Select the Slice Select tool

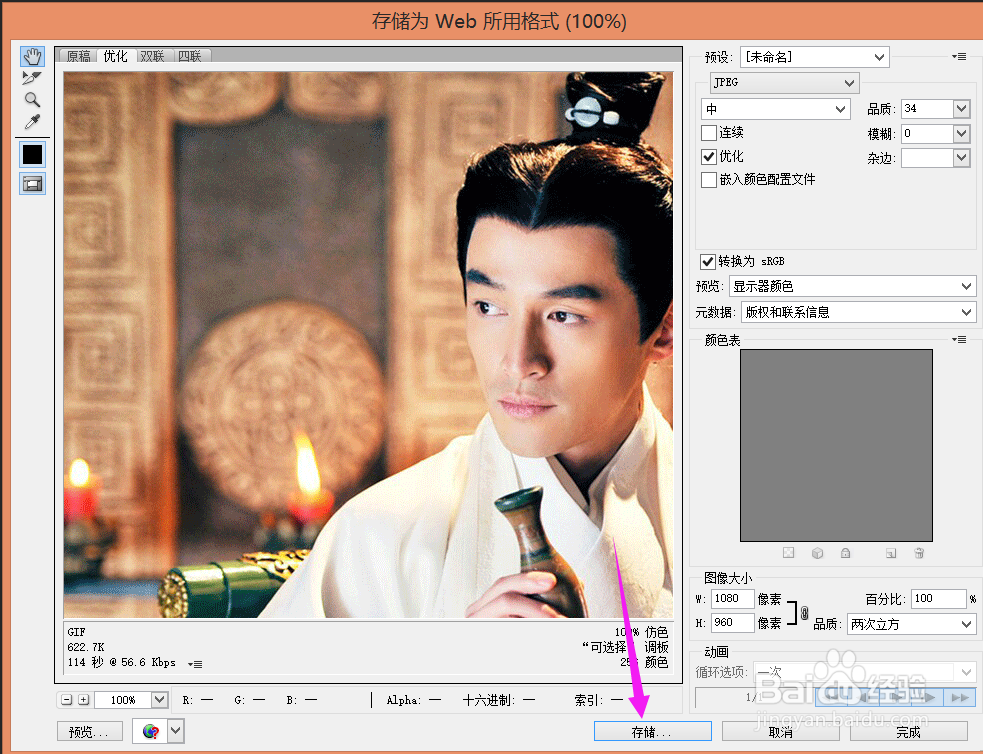(x=32, y=78)
